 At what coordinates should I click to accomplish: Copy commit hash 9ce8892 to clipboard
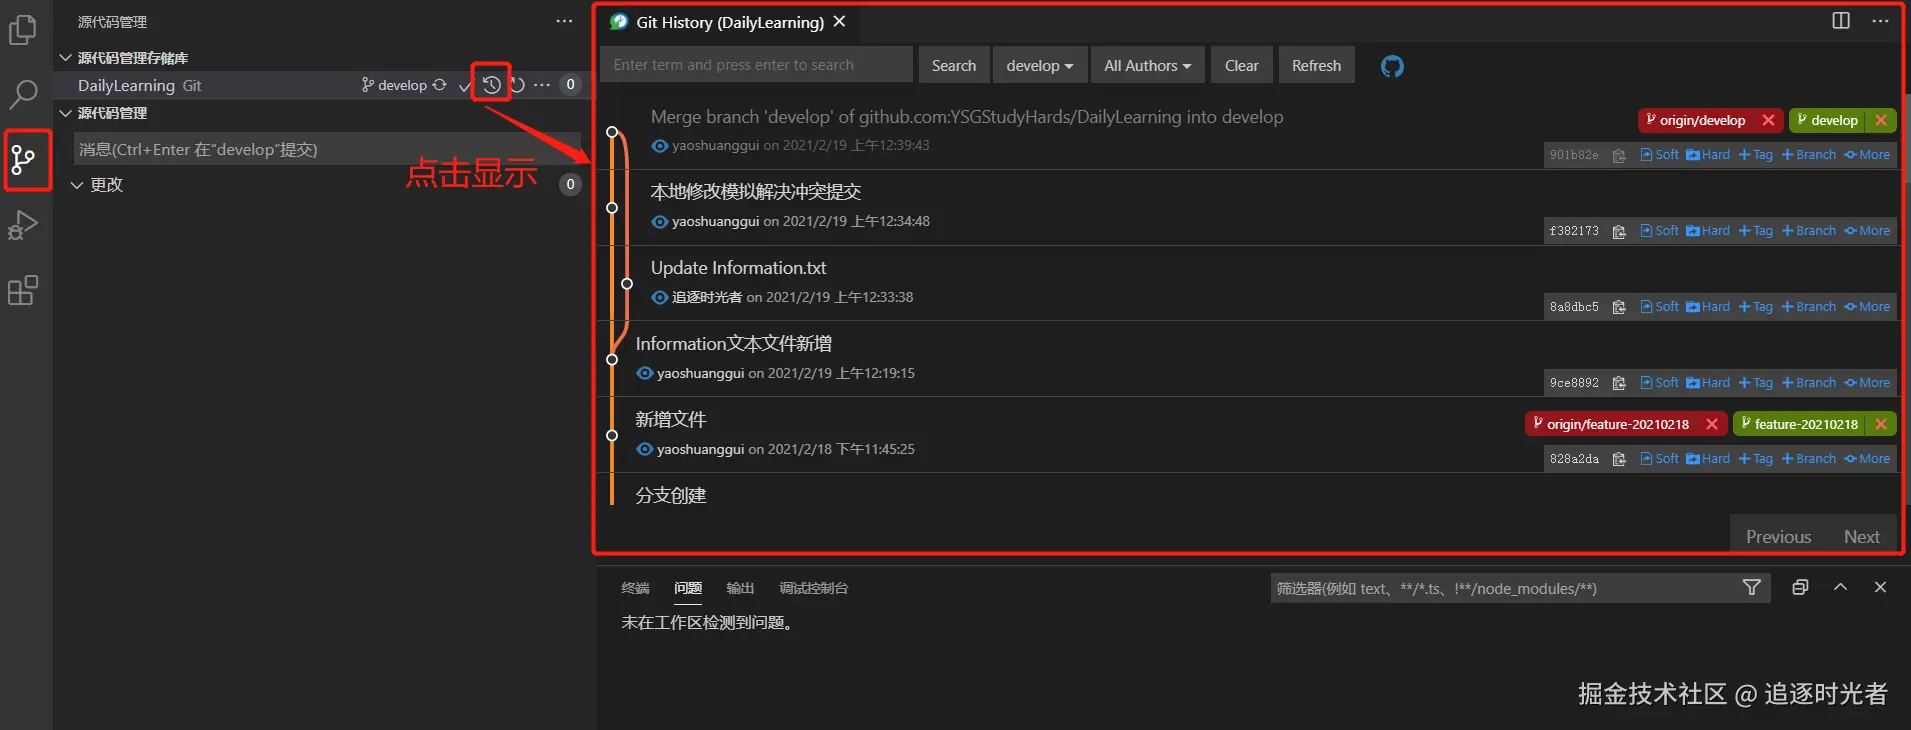[x=1619, y=383]
